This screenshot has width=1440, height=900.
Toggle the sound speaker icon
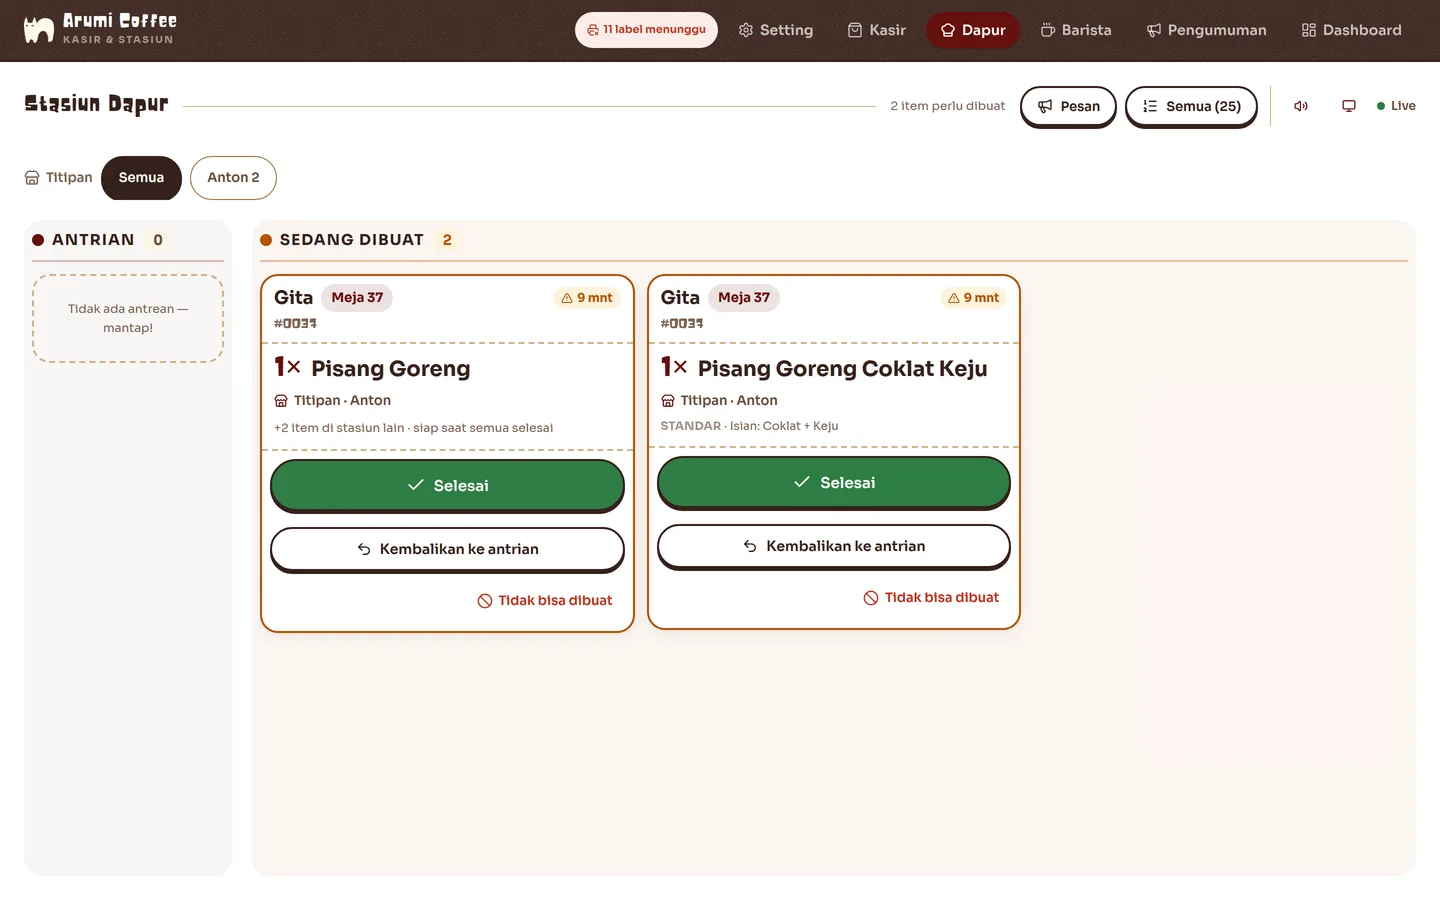pyautogui.click(x=1301, y=106)
